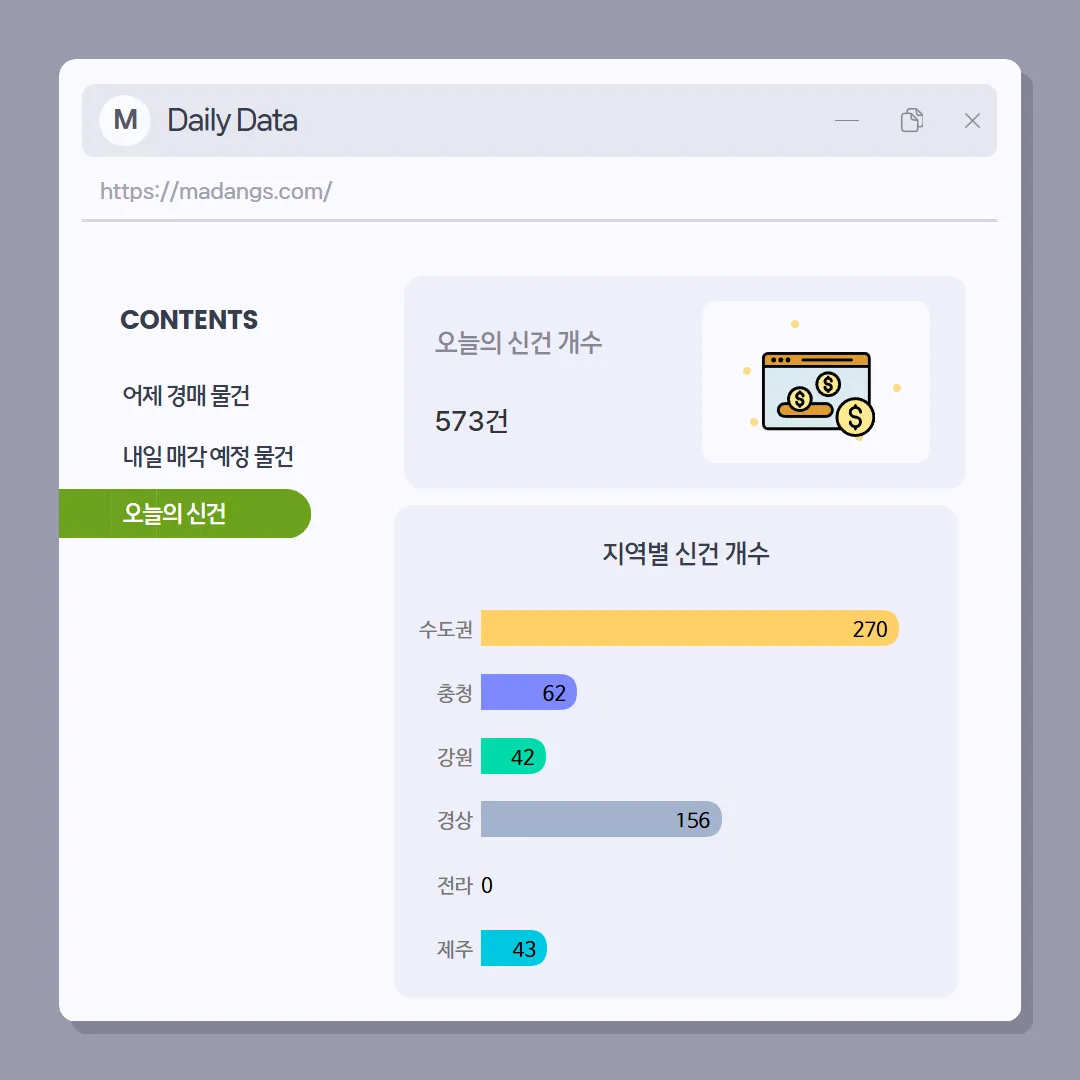Click the yellow 수도권 bar showing 270
The image size is (1080, 1080).
[x=689, y=628]
